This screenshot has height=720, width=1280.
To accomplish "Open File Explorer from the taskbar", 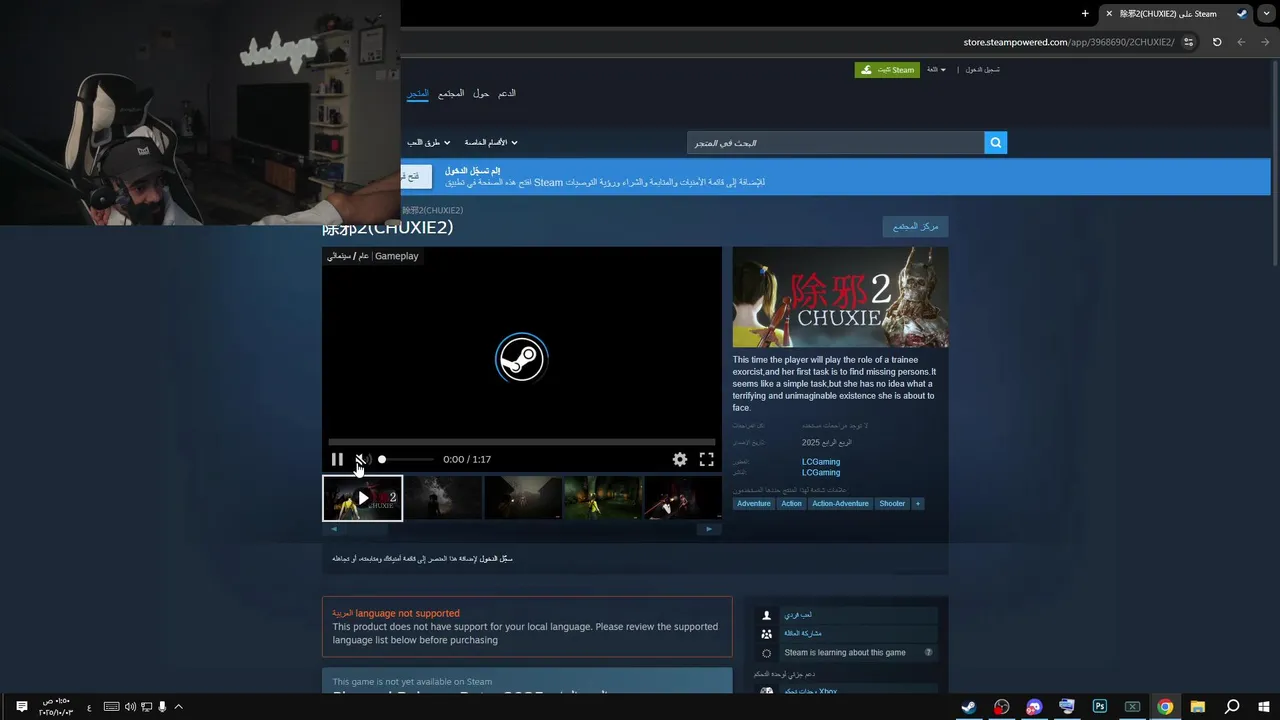I will (1198, 707).
